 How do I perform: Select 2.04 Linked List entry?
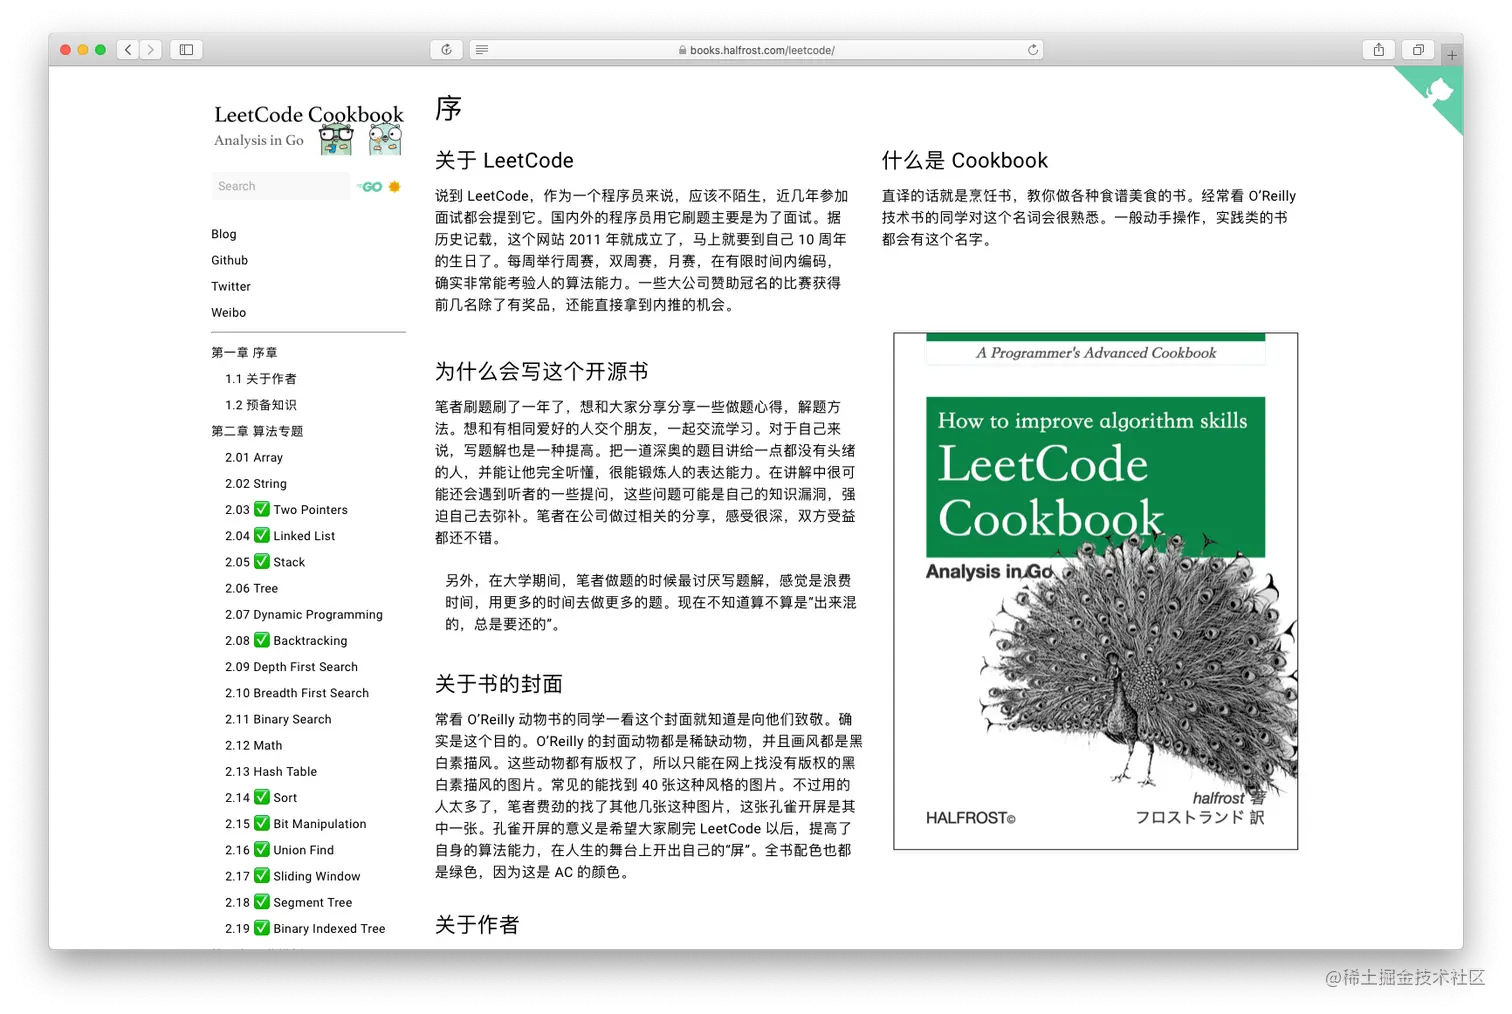click(x=280, y=535)
